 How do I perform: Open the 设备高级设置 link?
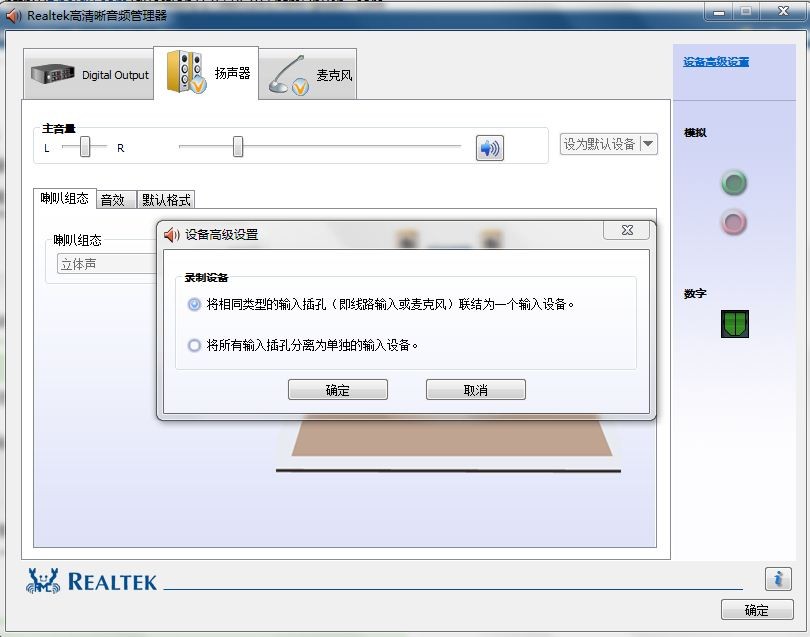pyautogui.click(x=716, y=62)
